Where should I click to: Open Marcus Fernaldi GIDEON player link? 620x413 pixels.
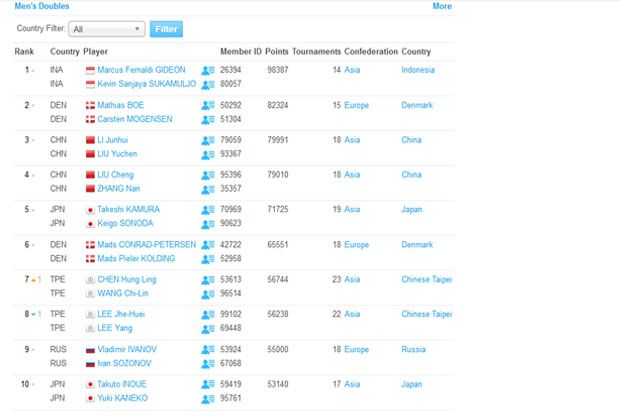[x=141, y=70]
